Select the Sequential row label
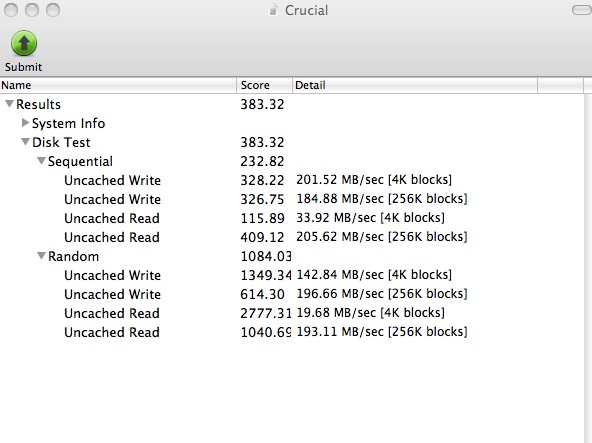 [80, 161]
